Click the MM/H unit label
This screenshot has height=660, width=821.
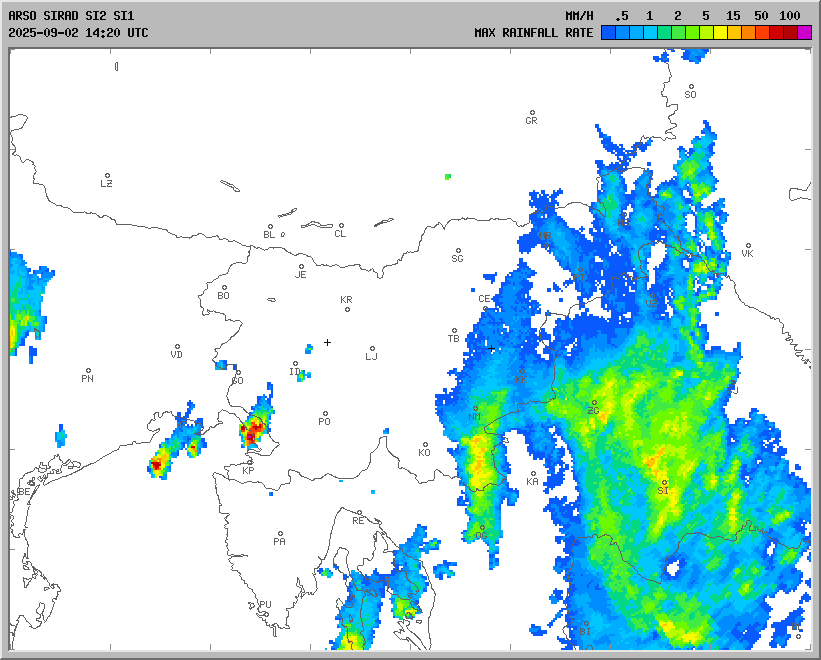point(578,16)
